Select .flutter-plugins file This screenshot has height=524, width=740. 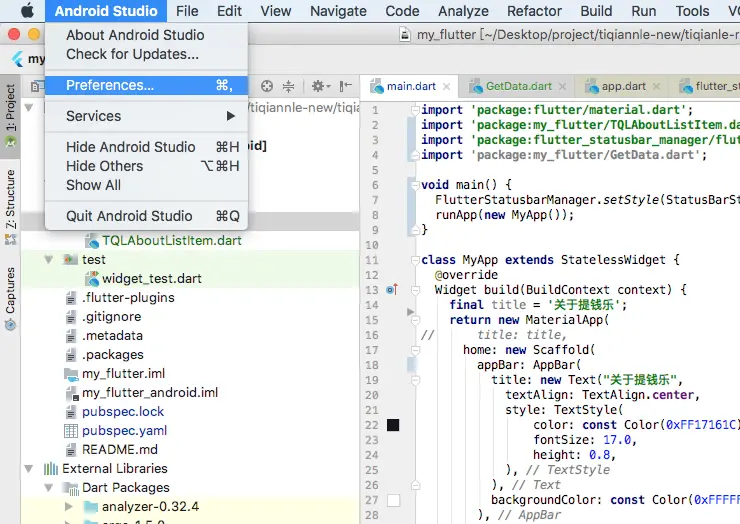[x=128, y=297]
